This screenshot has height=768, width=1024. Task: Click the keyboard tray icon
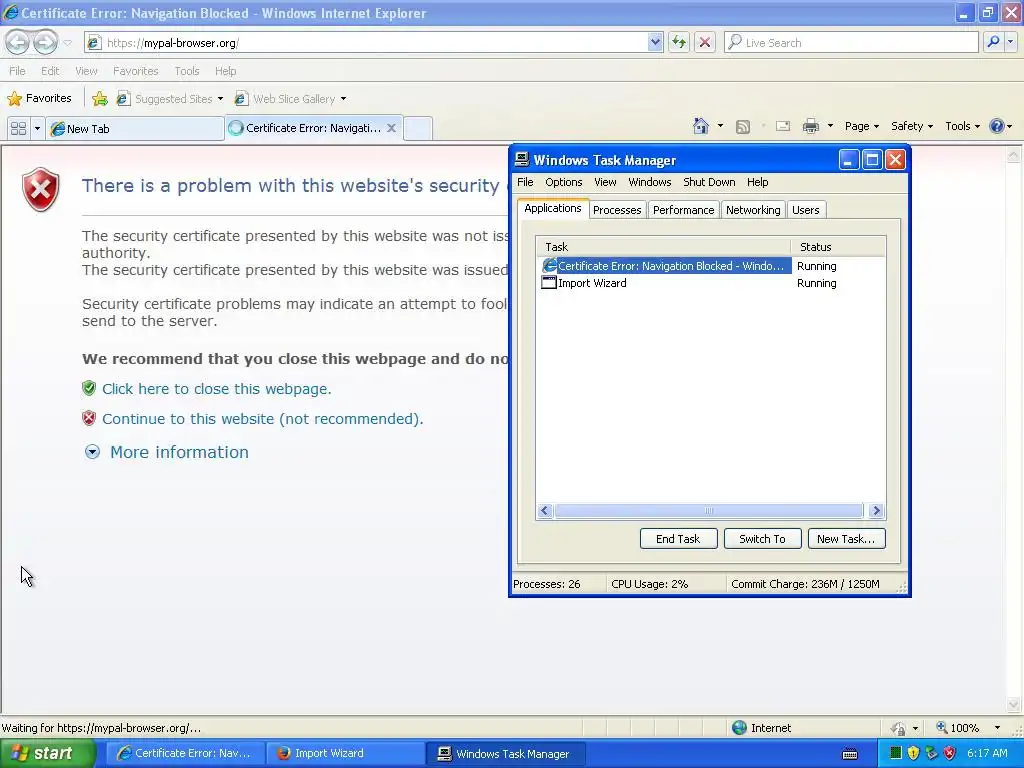pyautogui.click(x=850, y=754)
